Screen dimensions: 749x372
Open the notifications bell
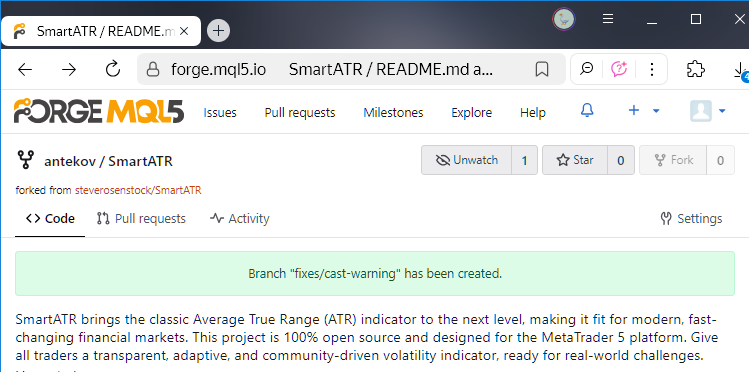pos(587,111)
